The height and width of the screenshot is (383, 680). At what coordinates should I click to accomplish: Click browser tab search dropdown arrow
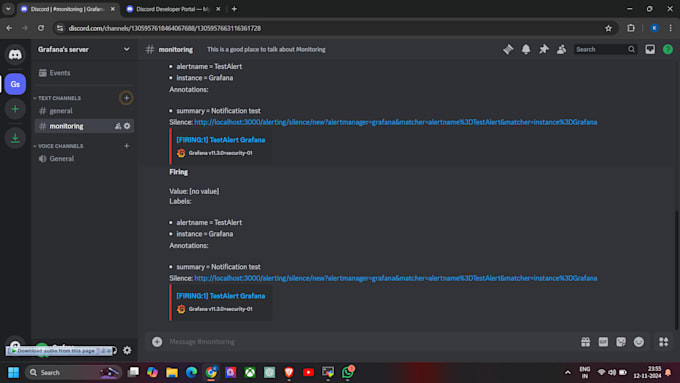click(8, 9)
